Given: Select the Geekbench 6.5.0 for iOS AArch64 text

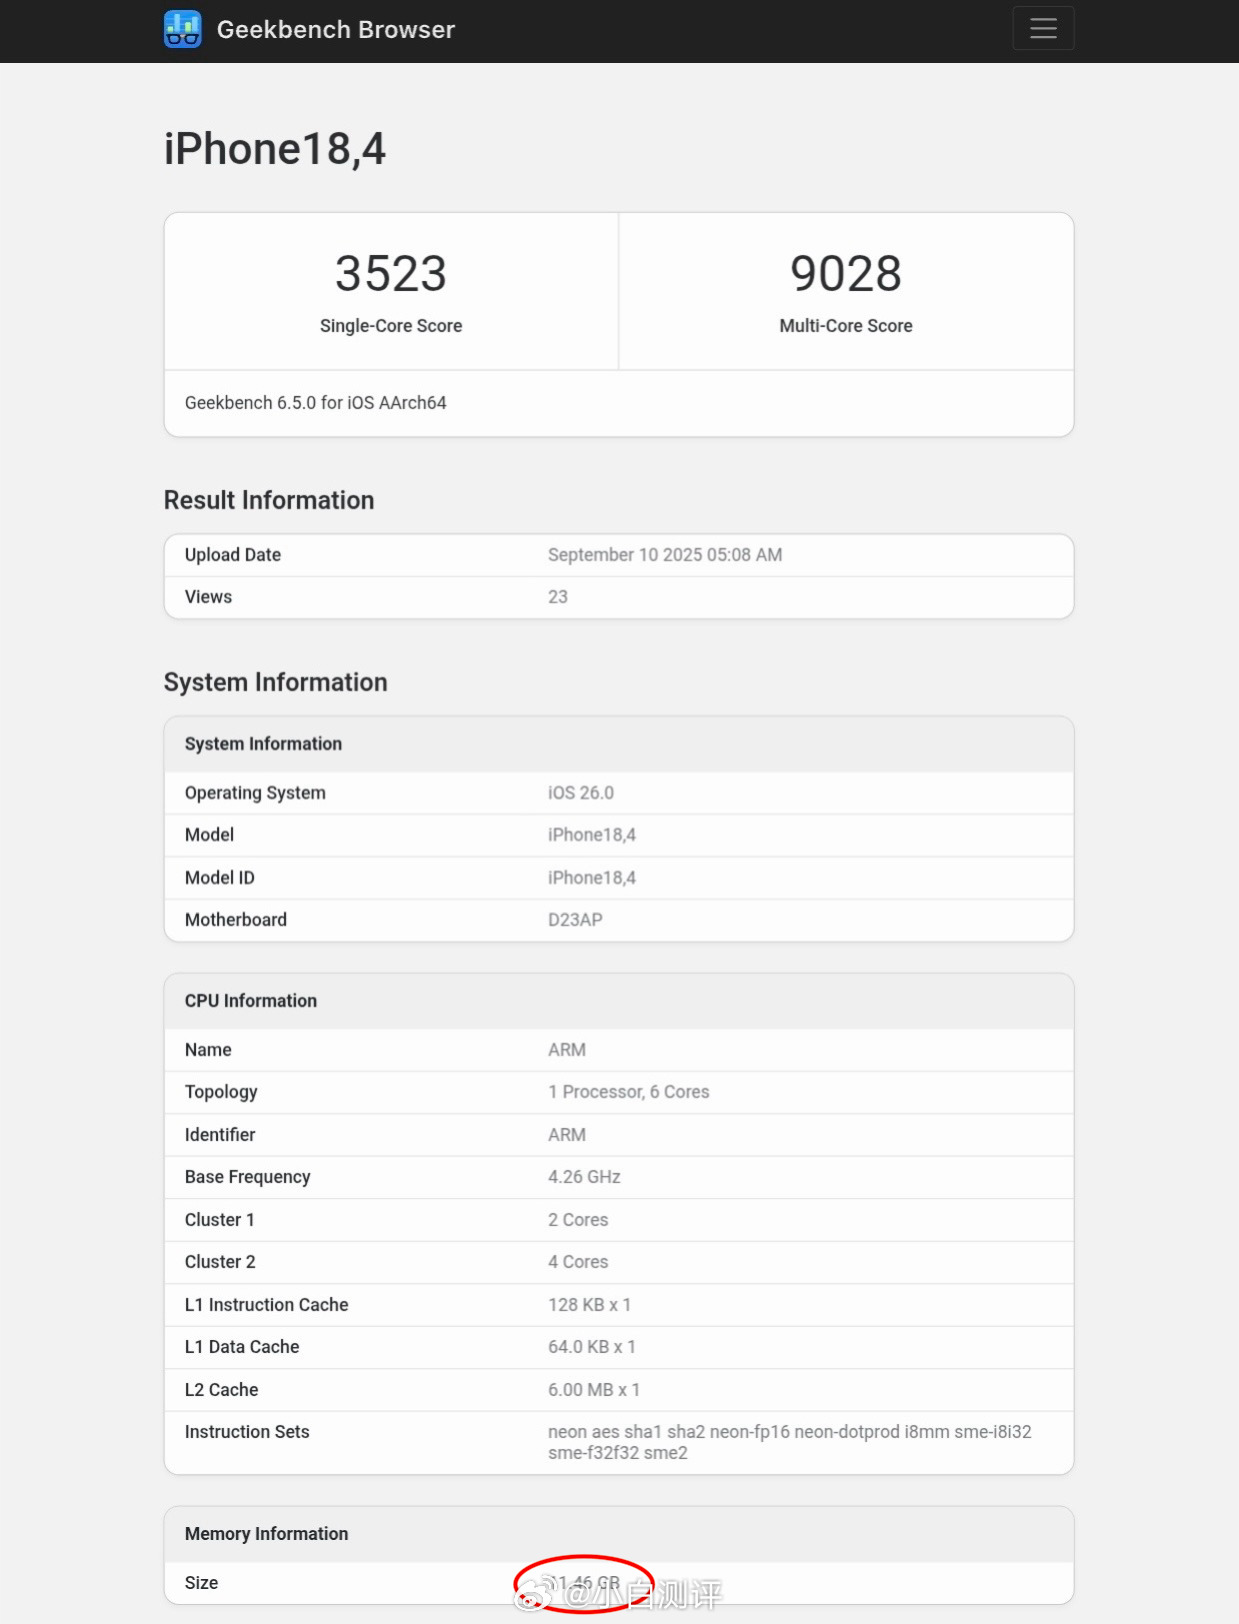Looking at the screenshot, I should (x=316, y=403).
